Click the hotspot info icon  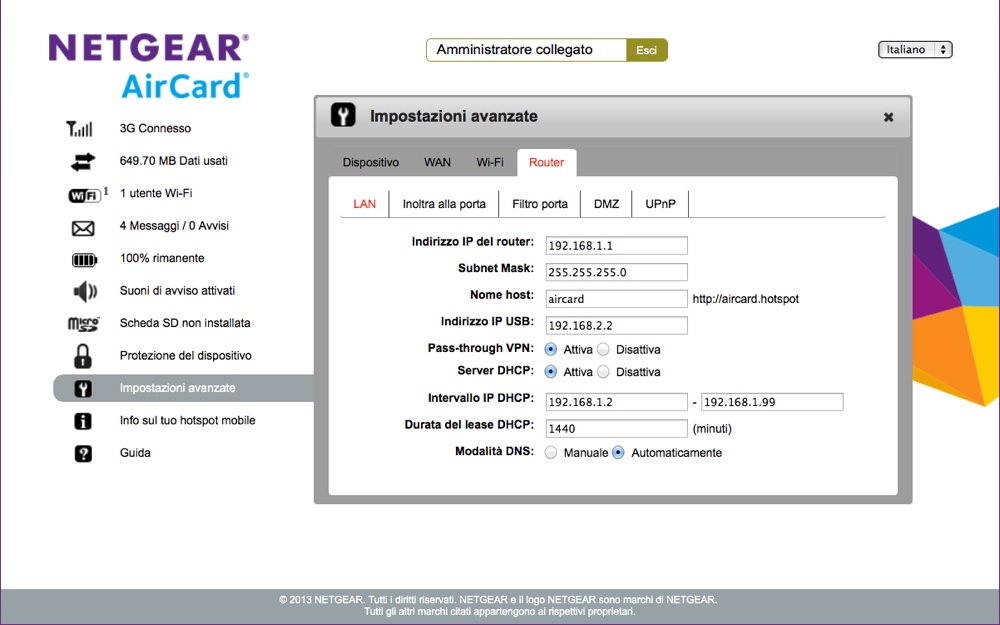[83, 421]
